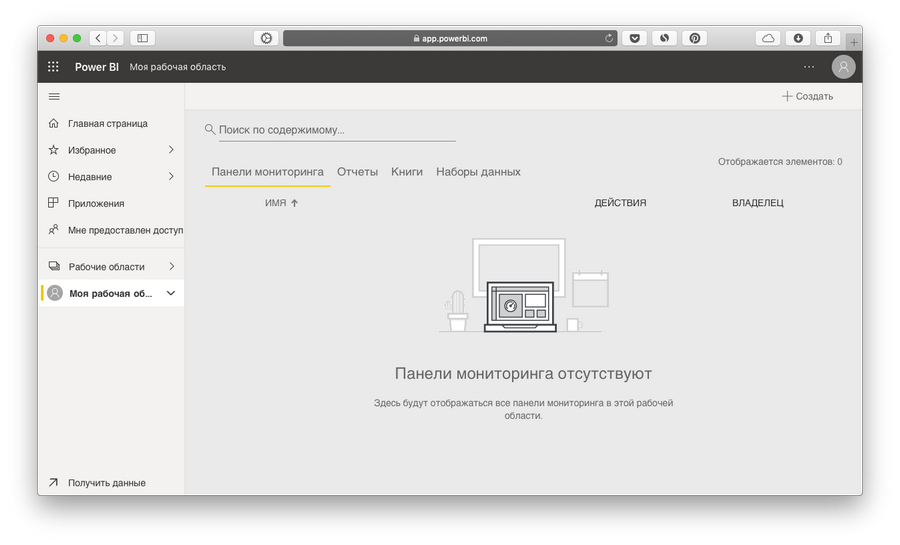The height and width of the screenshot is (545, 900).
Task: Click the extension icon left of address bar
Action: 266,38
